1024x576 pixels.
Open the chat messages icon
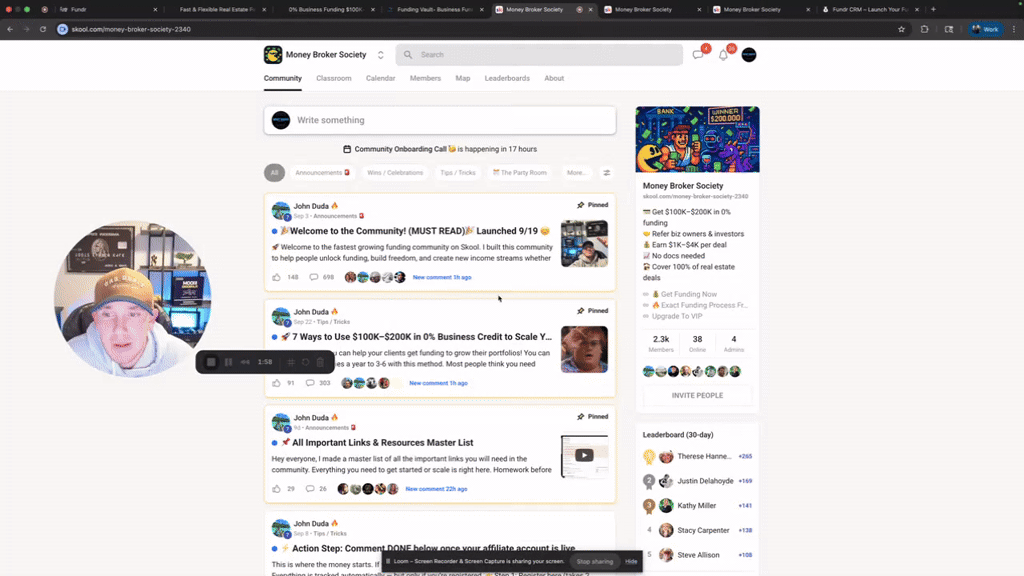point(697,55)
